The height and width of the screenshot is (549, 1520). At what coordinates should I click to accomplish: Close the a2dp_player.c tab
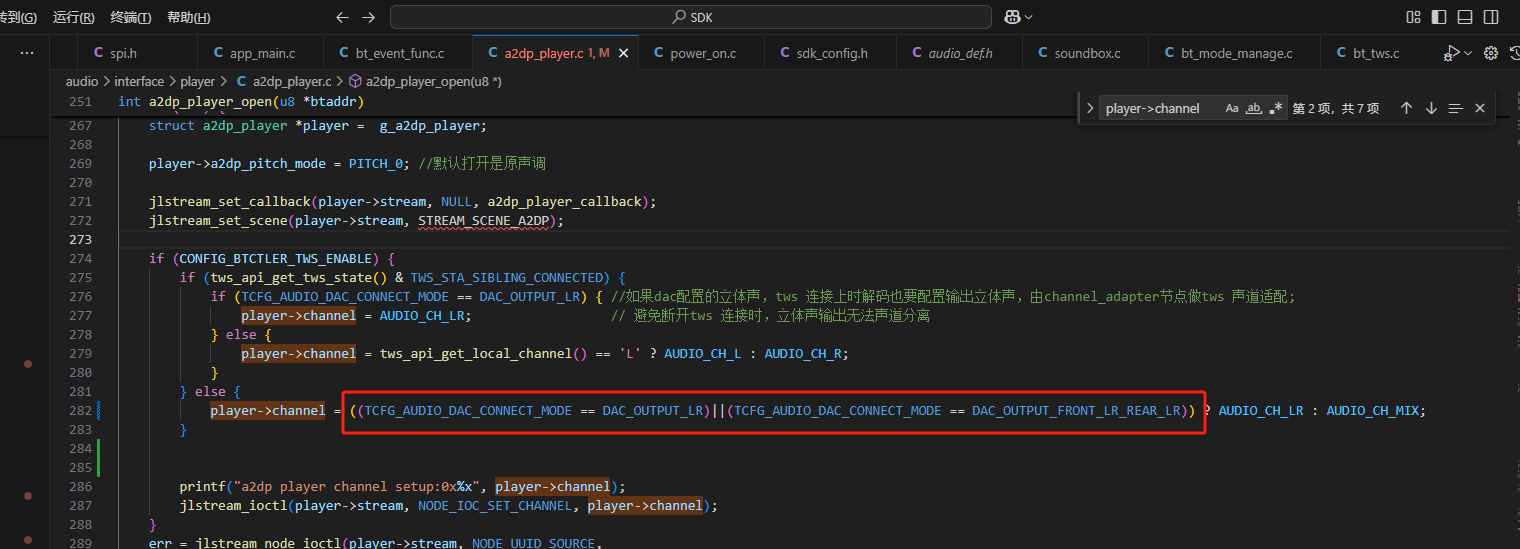point(624,53)
